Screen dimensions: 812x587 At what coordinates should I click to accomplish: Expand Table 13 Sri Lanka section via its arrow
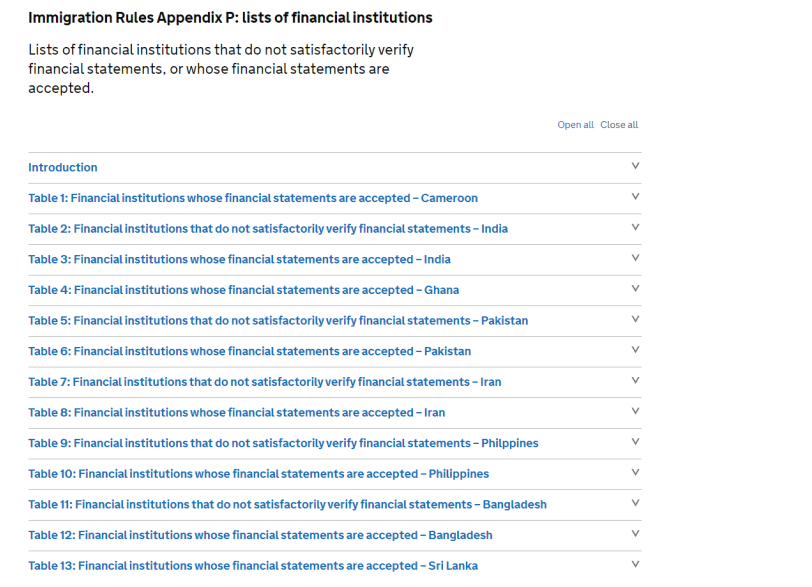[635, 564]
